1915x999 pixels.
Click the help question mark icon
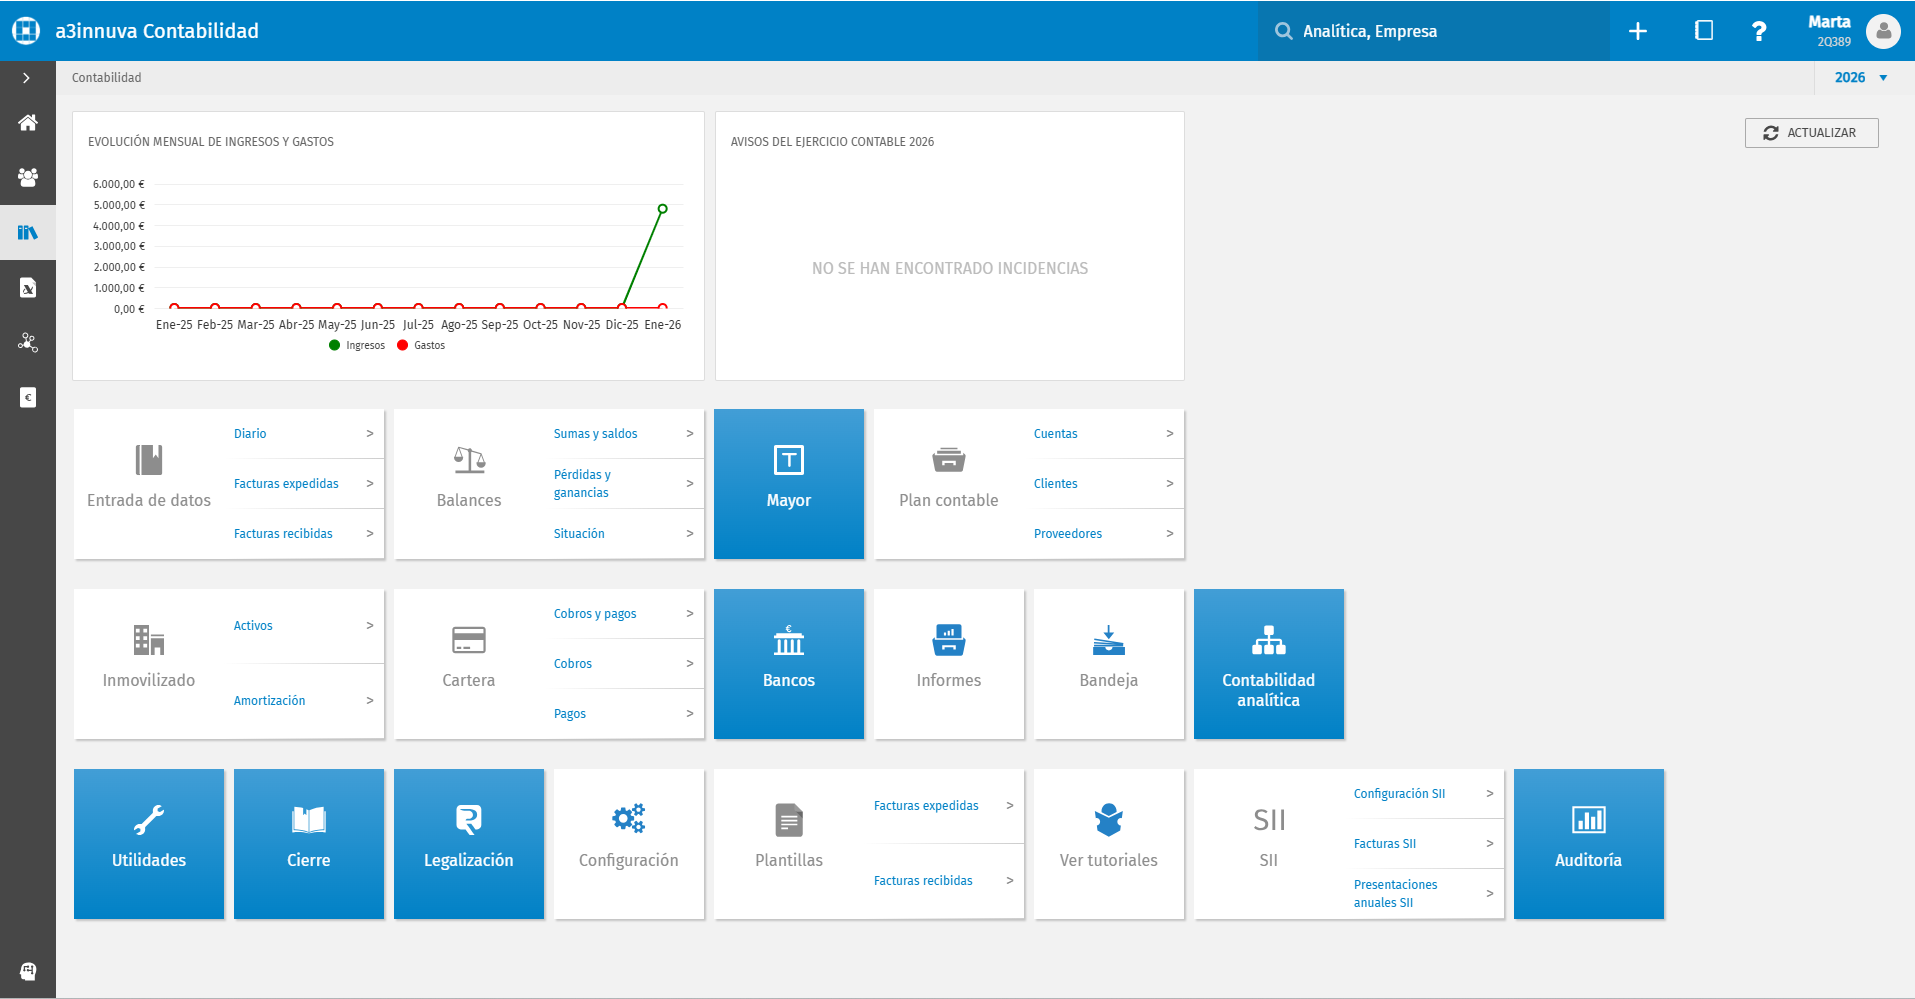point(1759,31)
